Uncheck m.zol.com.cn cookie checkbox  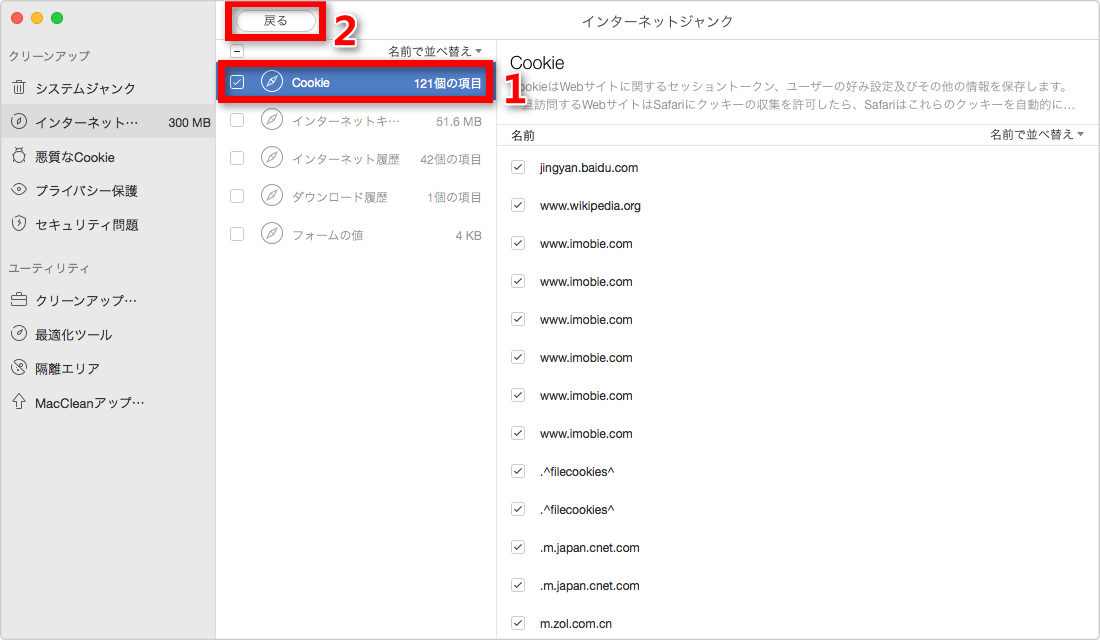518,622
